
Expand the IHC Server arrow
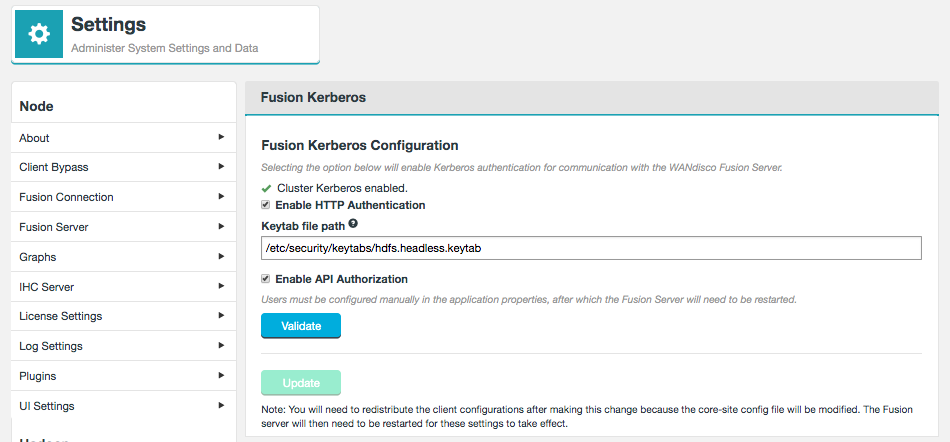pyautogui.click(x=222, y=285)
